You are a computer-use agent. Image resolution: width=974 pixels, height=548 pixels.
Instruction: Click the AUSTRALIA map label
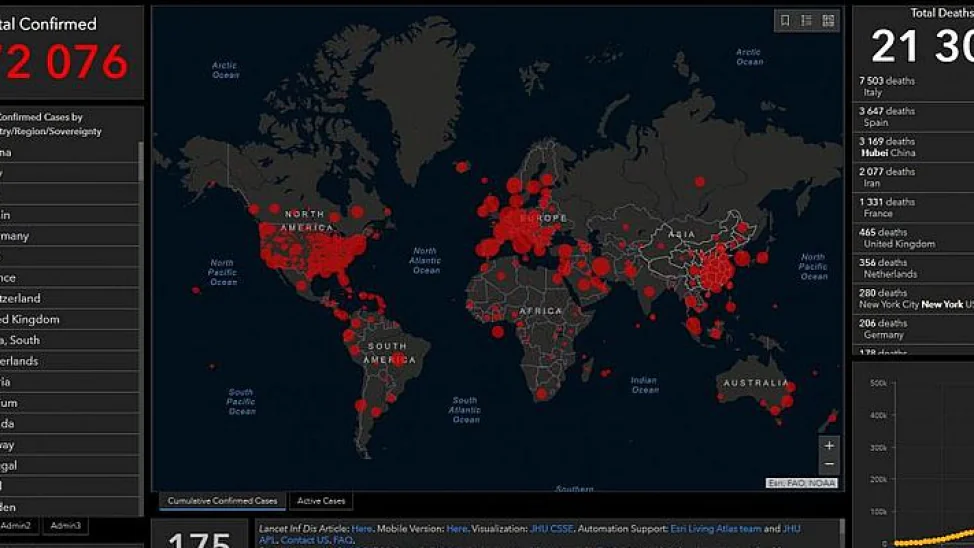click(x=756, y=383)
